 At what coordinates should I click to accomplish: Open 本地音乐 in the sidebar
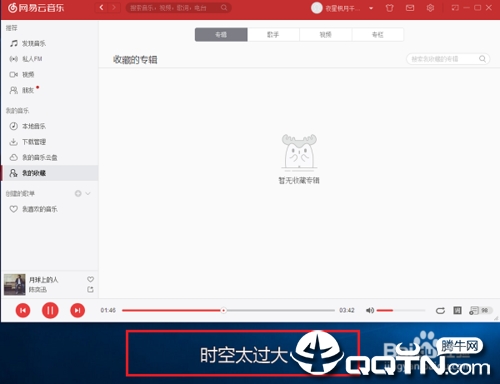click(x=49, y=126)
